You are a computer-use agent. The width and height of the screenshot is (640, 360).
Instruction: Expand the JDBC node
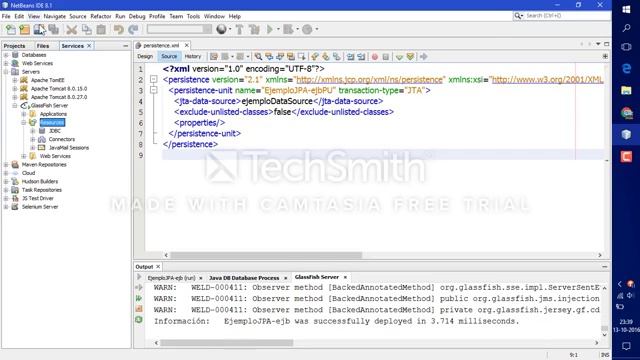pos(33,131)
